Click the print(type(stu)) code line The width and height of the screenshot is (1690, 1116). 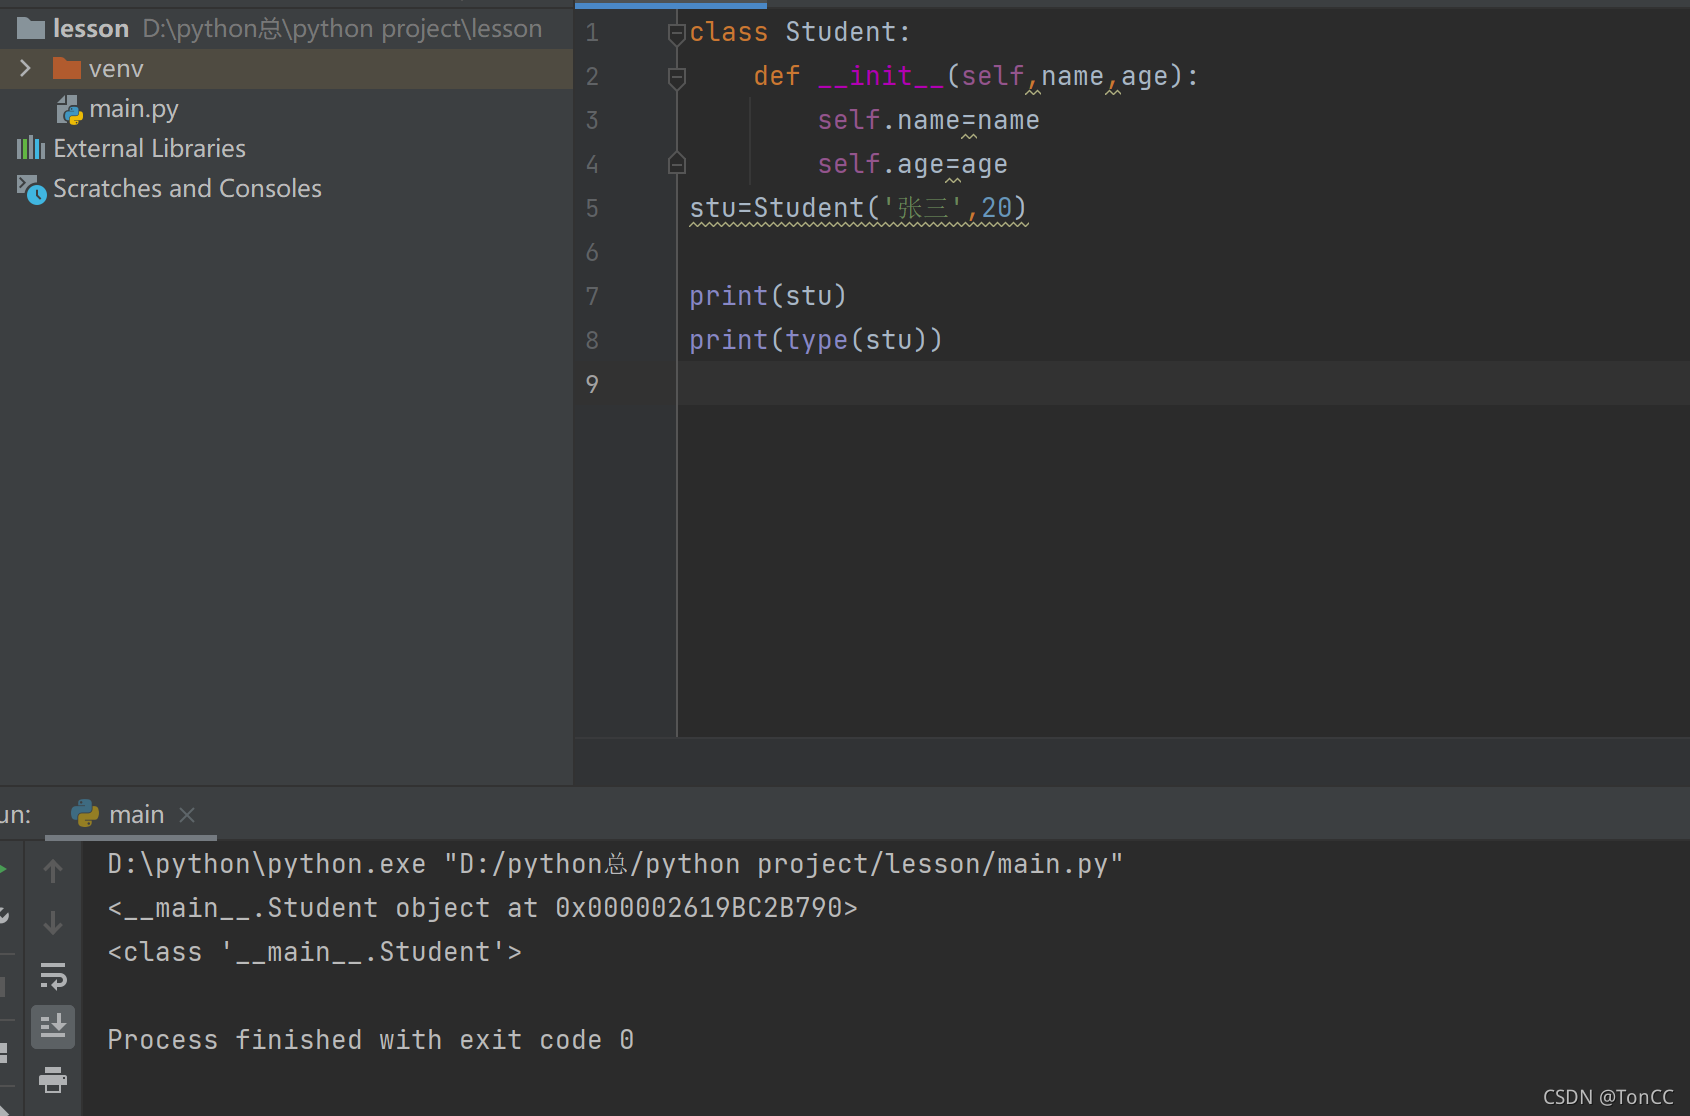click(816, 340)
